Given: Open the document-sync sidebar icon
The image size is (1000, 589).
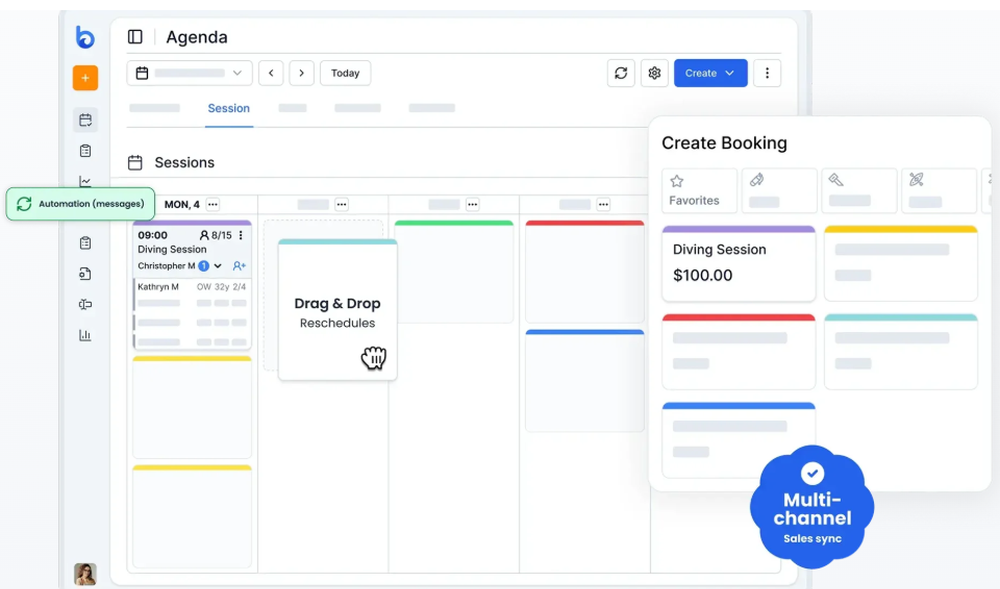Looking at the screenshot, I should 85,273.
